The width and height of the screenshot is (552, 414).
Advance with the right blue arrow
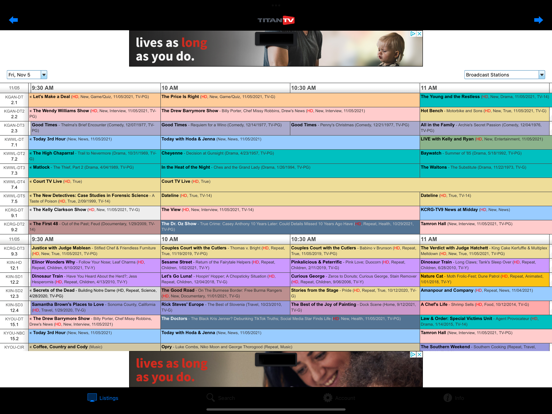click(538, 20)
